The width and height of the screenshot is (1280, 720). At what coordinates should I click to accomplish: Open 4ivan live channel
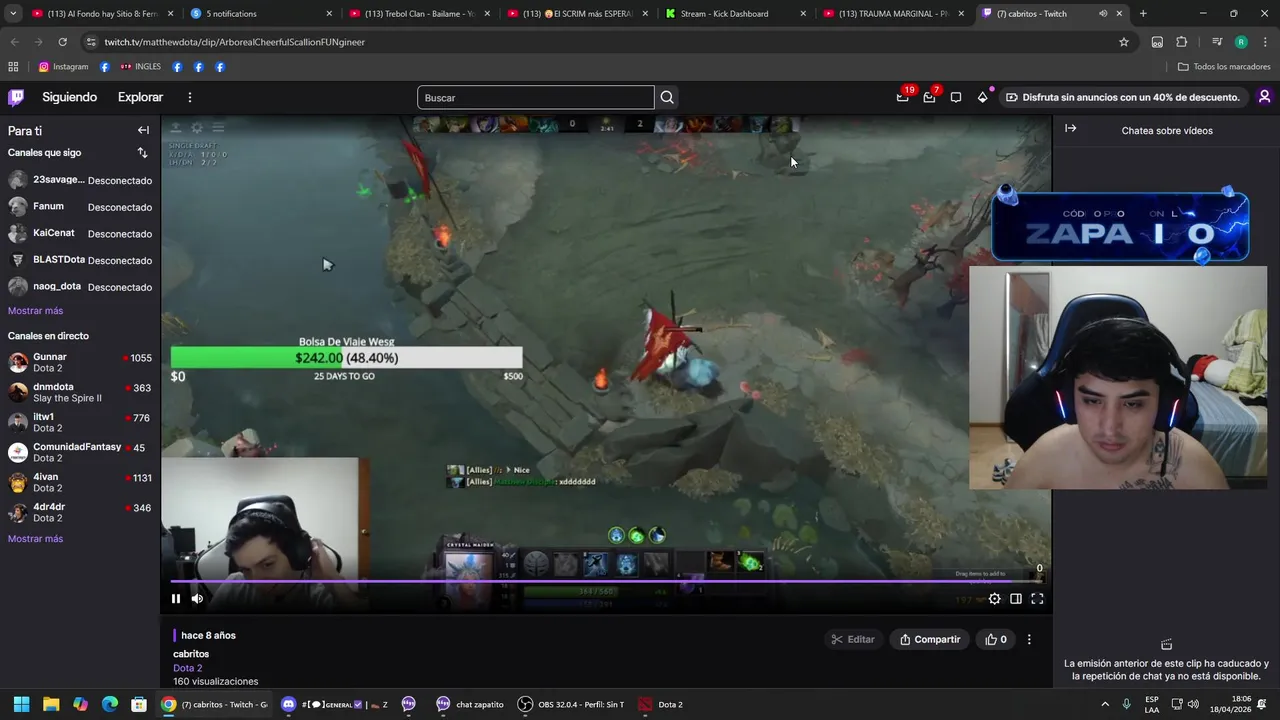80,482
